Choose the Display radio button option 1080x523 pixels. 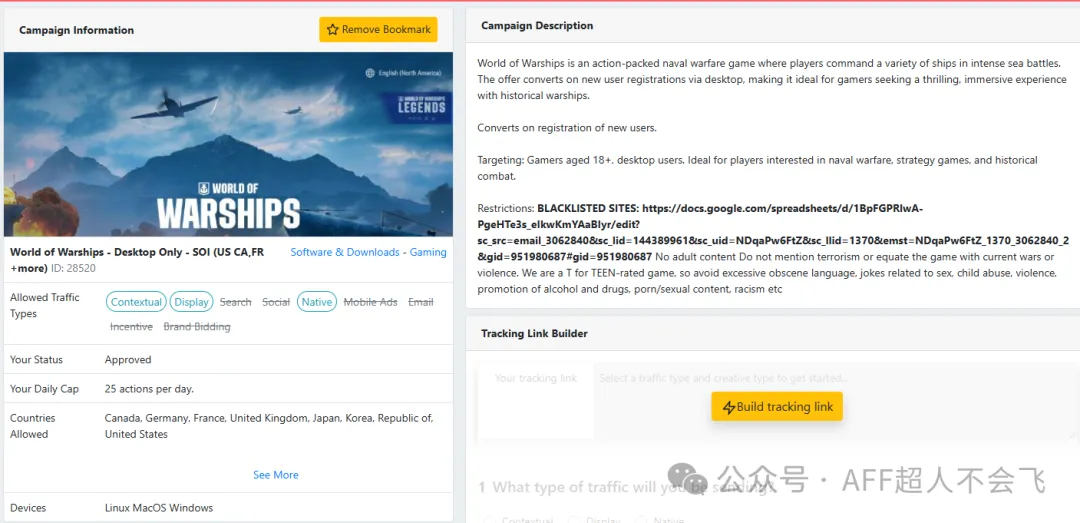pos(574,520)
